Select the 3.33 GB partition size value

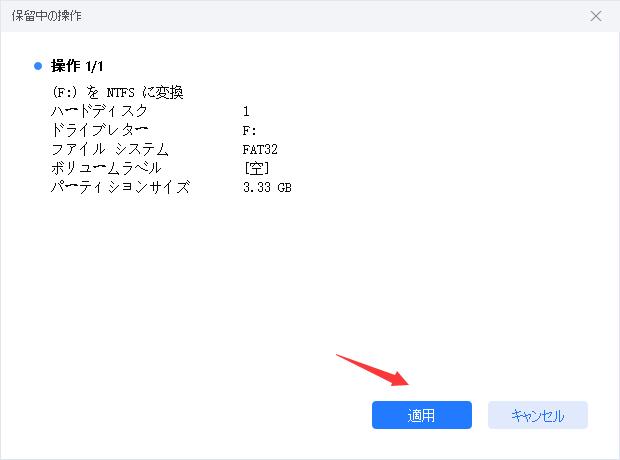(267, 187)
